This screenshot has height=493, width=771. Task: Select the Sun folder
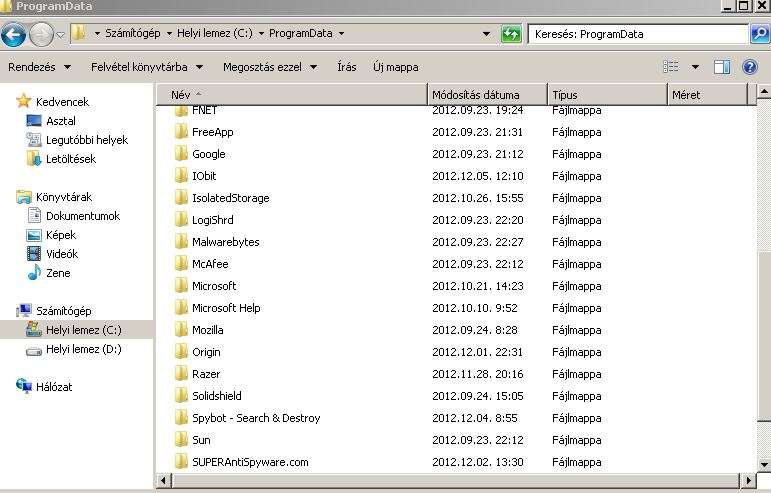201,440
